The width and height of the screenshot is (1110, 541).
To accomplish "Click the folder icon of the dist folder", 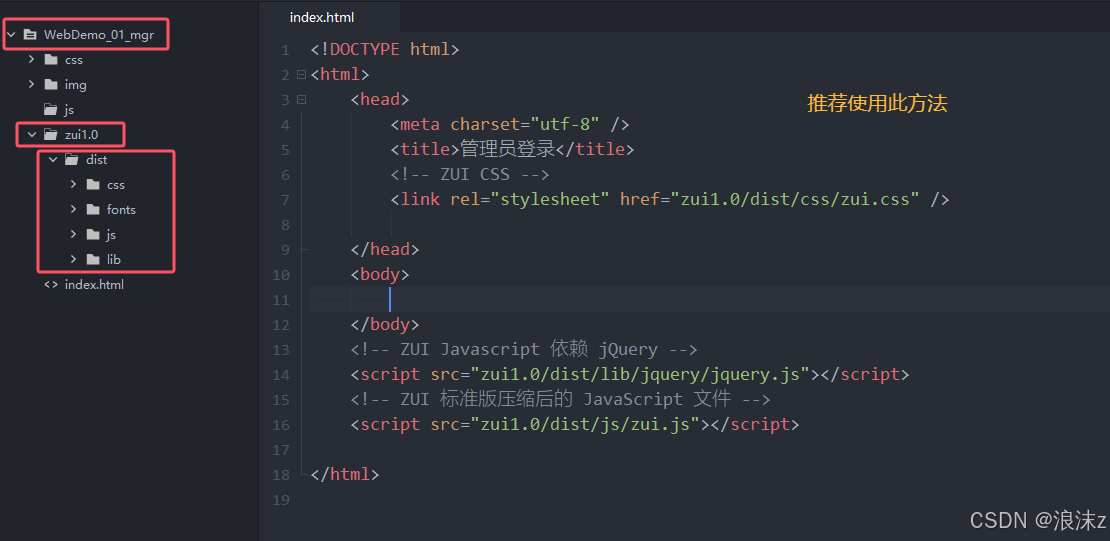I will (x=71, y=159).
